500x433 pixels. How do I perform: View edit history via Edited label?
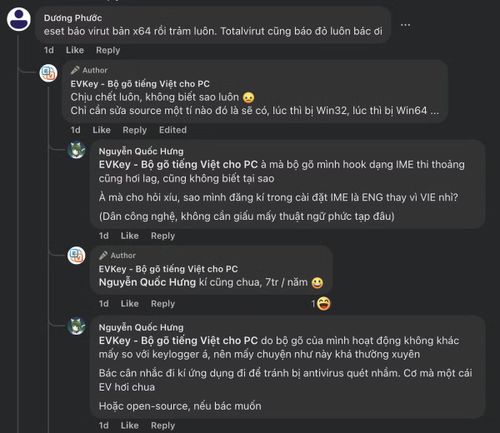(x=173, y=130)
